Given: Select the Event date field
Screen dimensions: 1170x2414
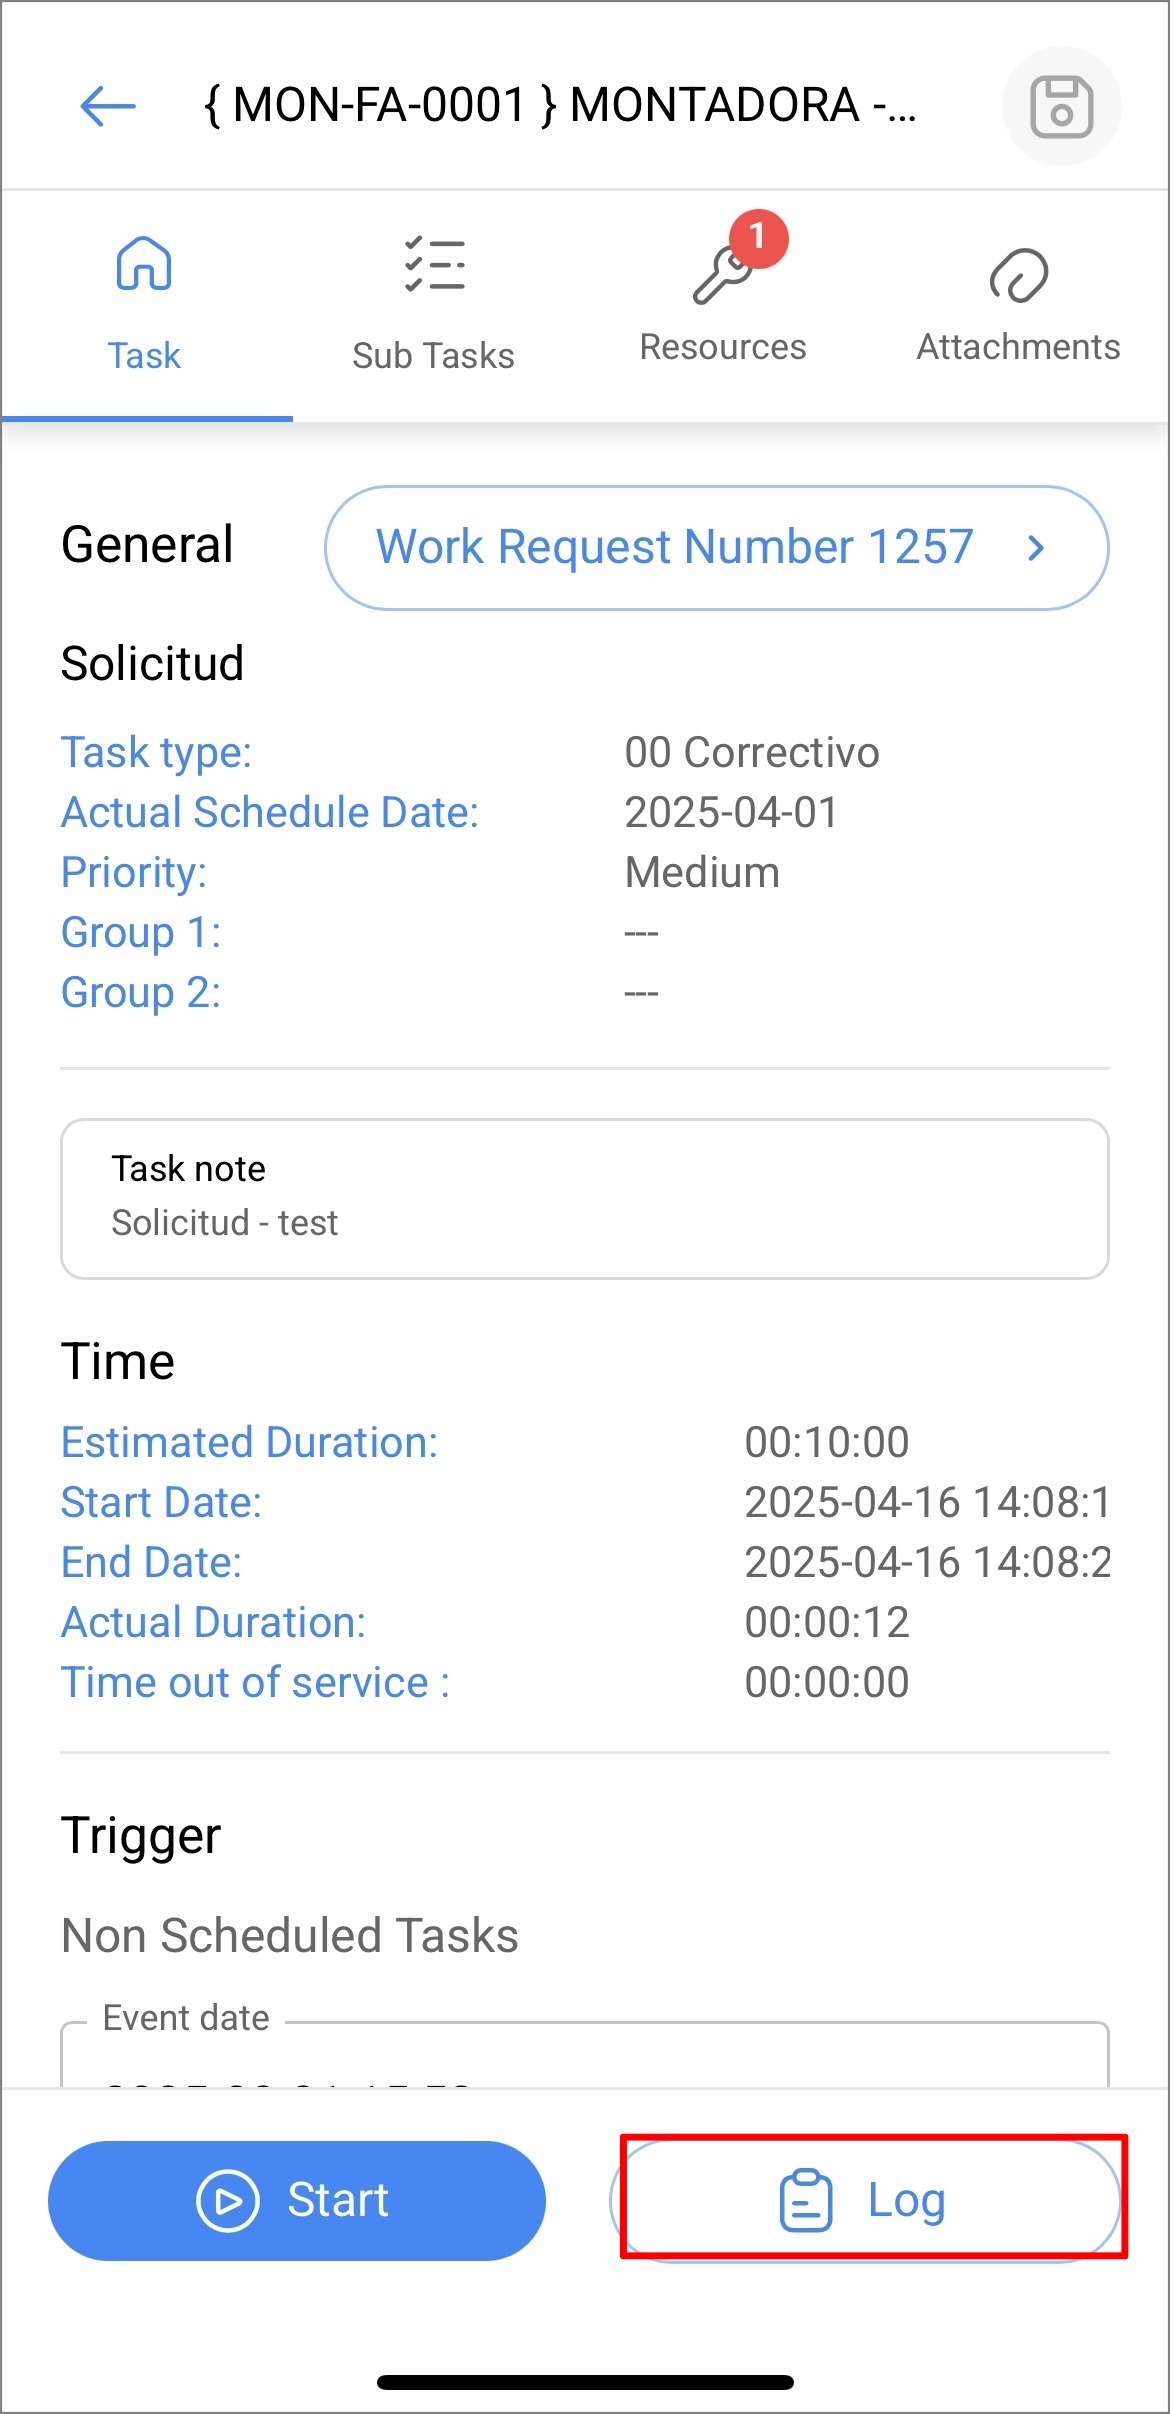Looking at the screenshot, I should tap(585, 2054).
